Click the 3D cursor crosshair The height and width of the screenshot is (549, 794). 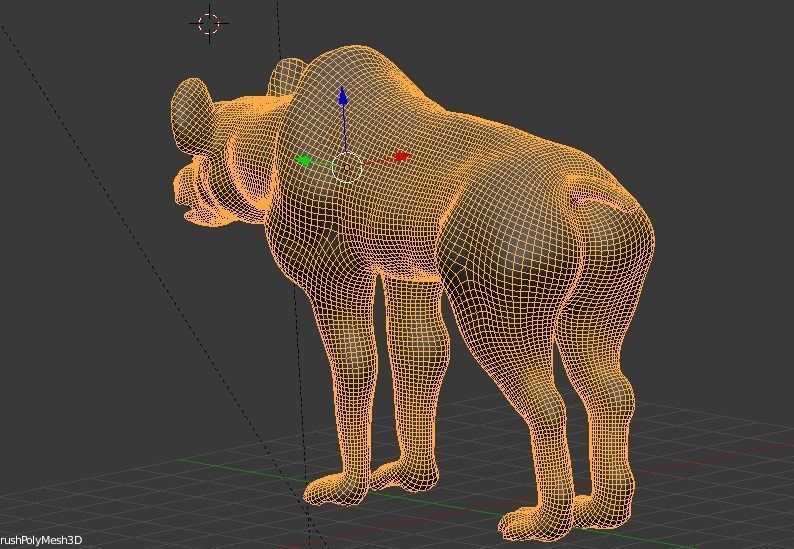click(209, 23)
